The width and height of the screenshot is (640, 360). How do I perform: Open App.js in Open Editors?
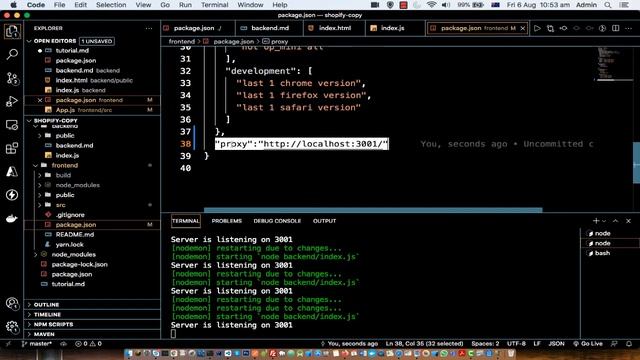65,110
